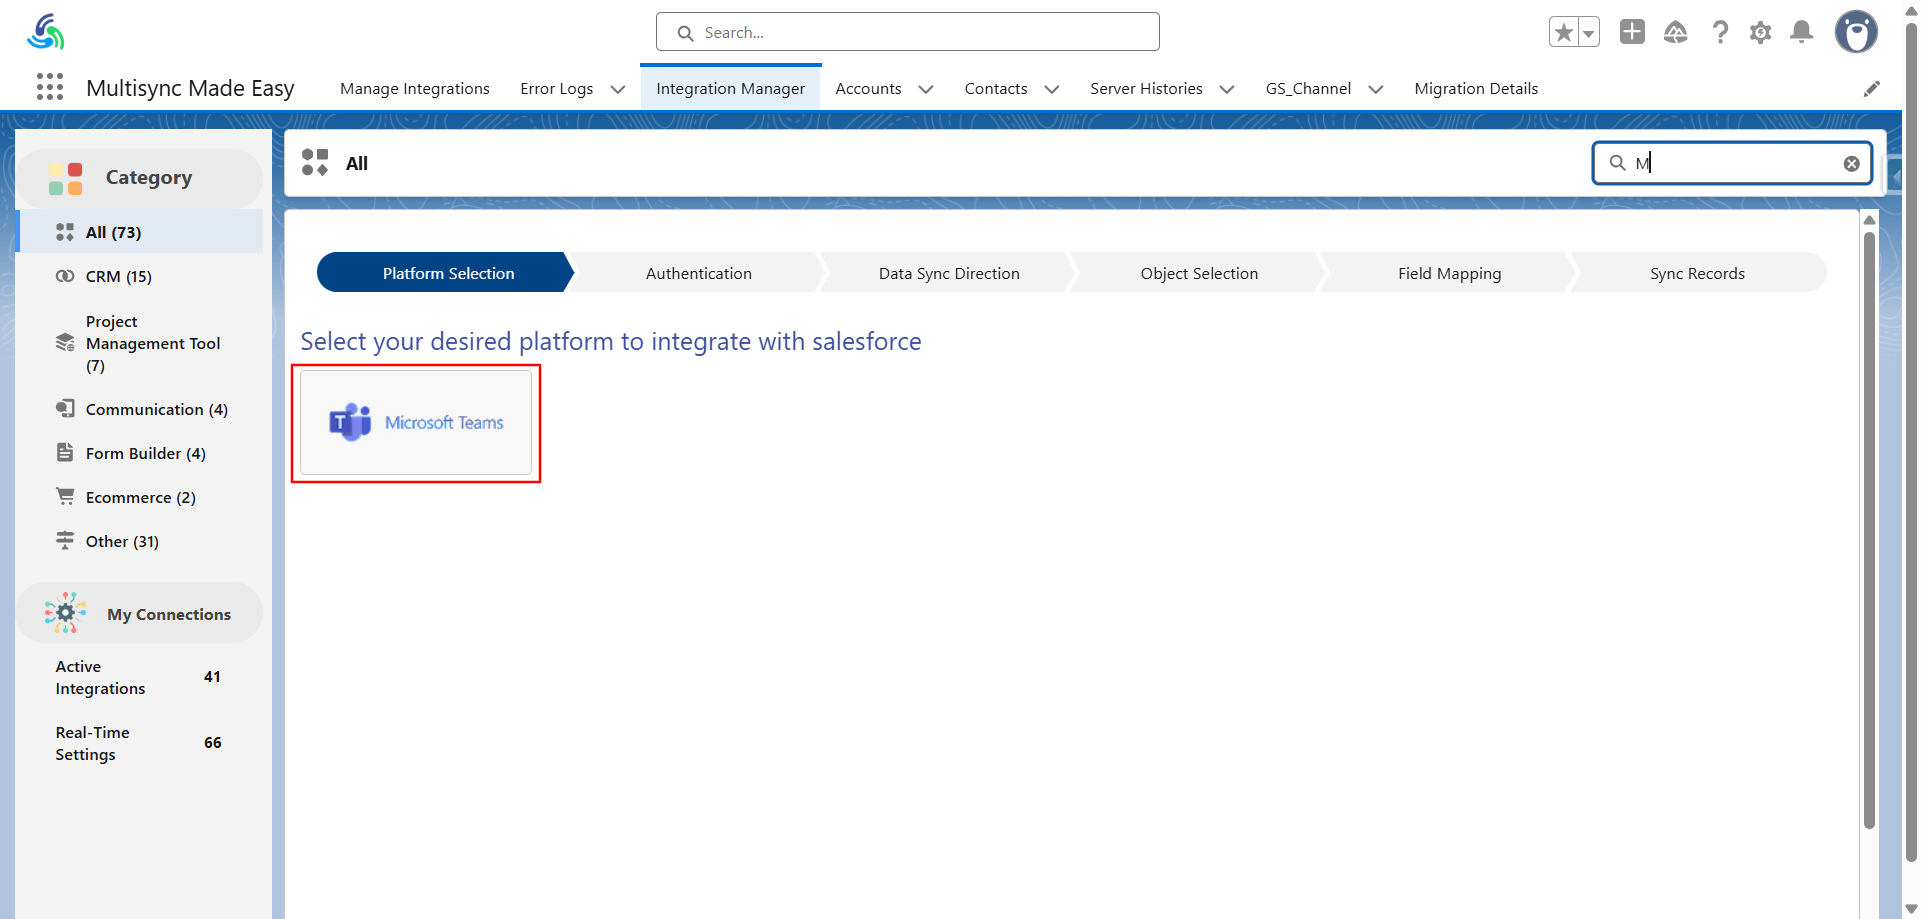This screenshot has width=1921, height=919.
Task: Open the favorites list dropdown arrow
Action: 1588,33
